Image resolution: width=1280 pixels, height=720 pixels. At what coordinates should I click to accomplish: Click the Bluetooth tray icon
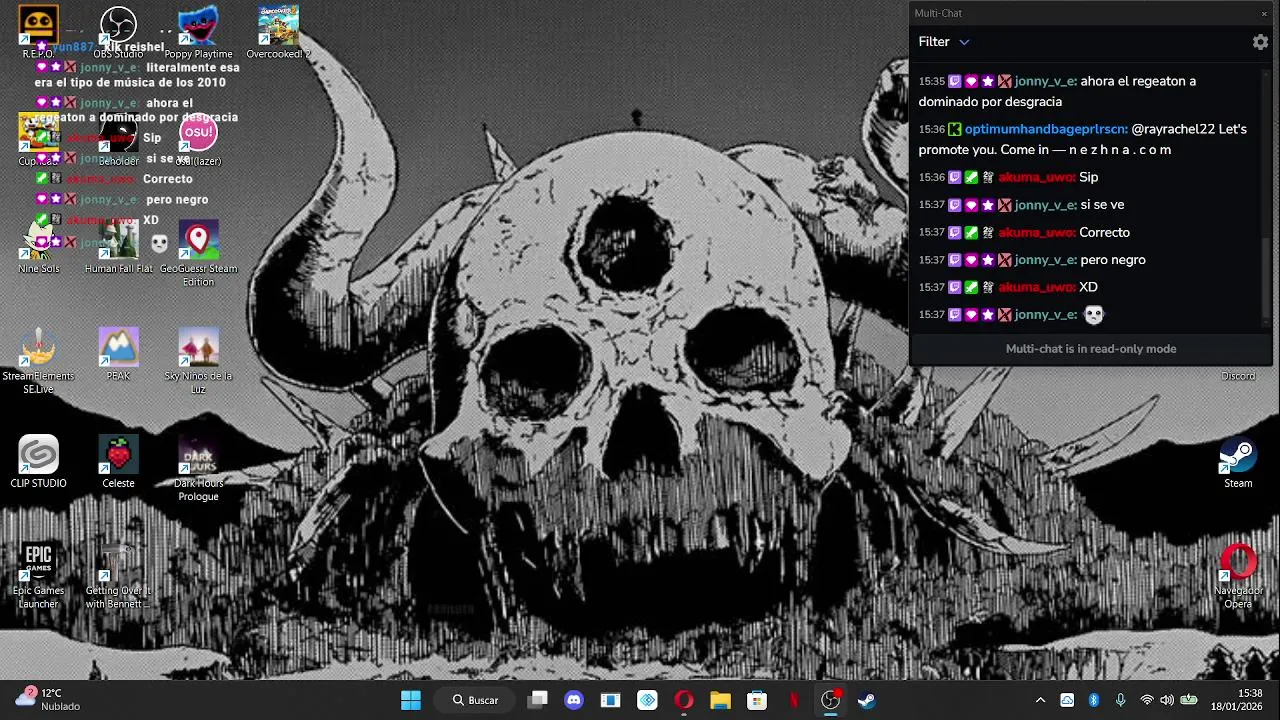point(1094,700)
